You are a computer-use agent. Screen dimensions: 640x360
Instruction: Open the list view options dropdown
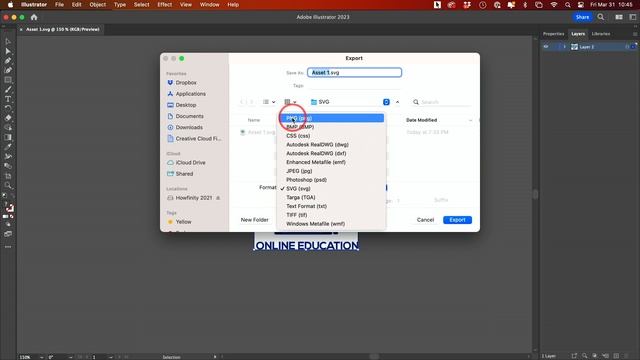click(269, 102)
